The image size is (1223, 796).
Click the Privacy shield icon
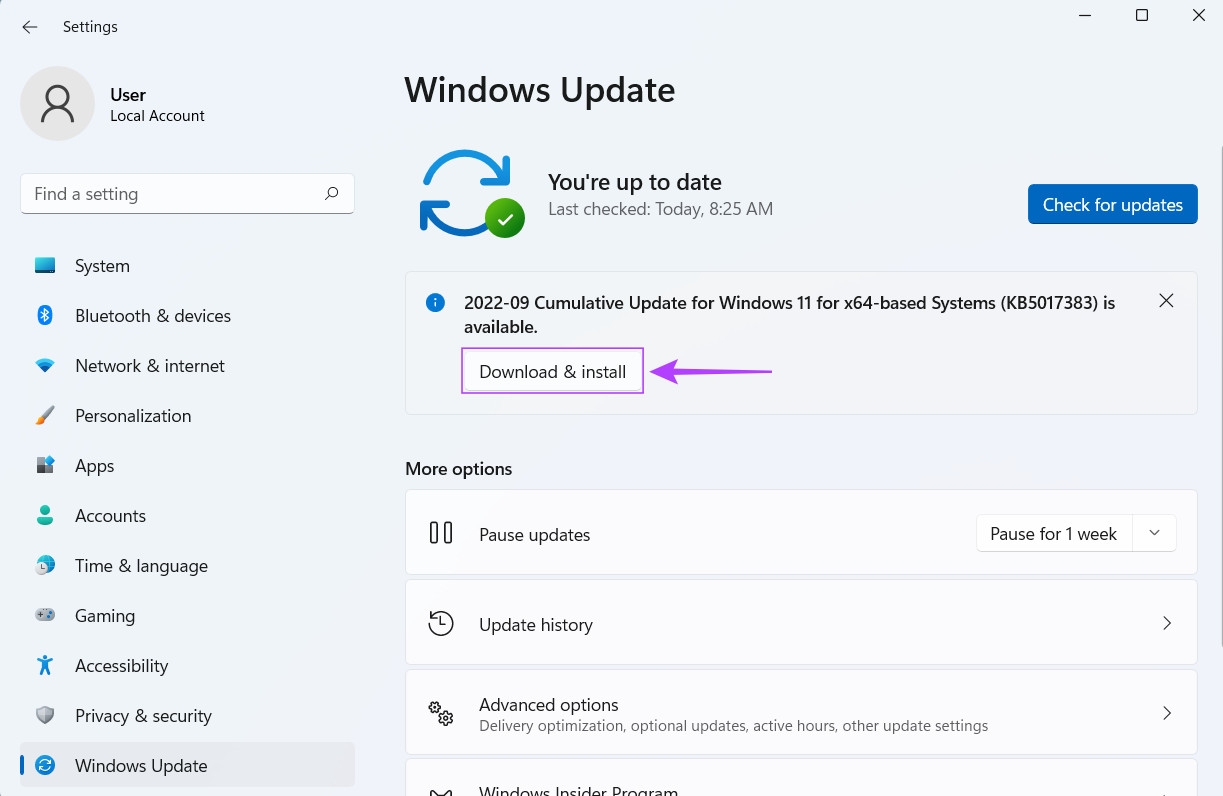[45, 716]
